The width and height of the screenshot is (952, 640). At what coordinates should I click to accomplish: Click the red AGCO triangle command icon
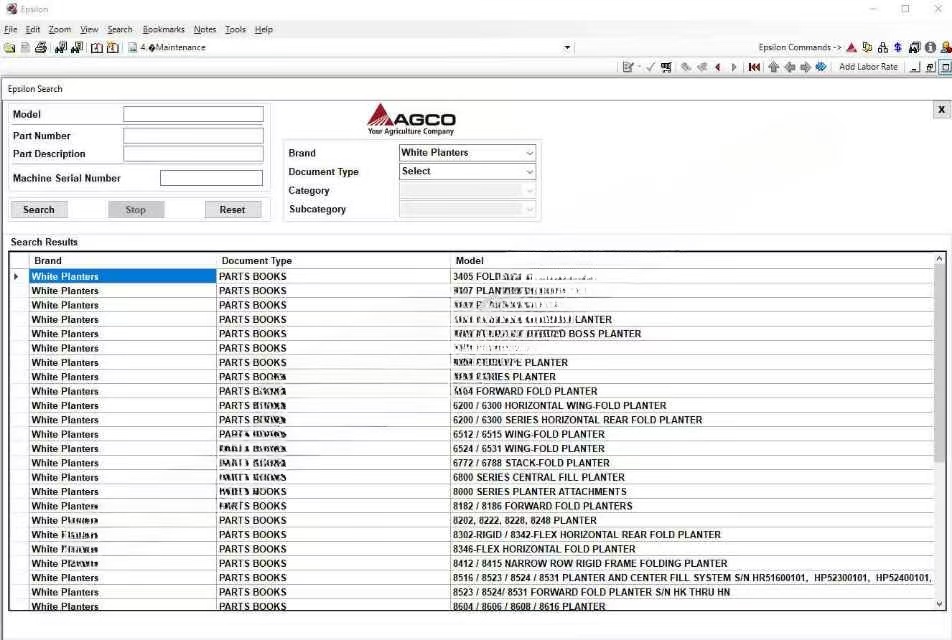click(851, 47)
